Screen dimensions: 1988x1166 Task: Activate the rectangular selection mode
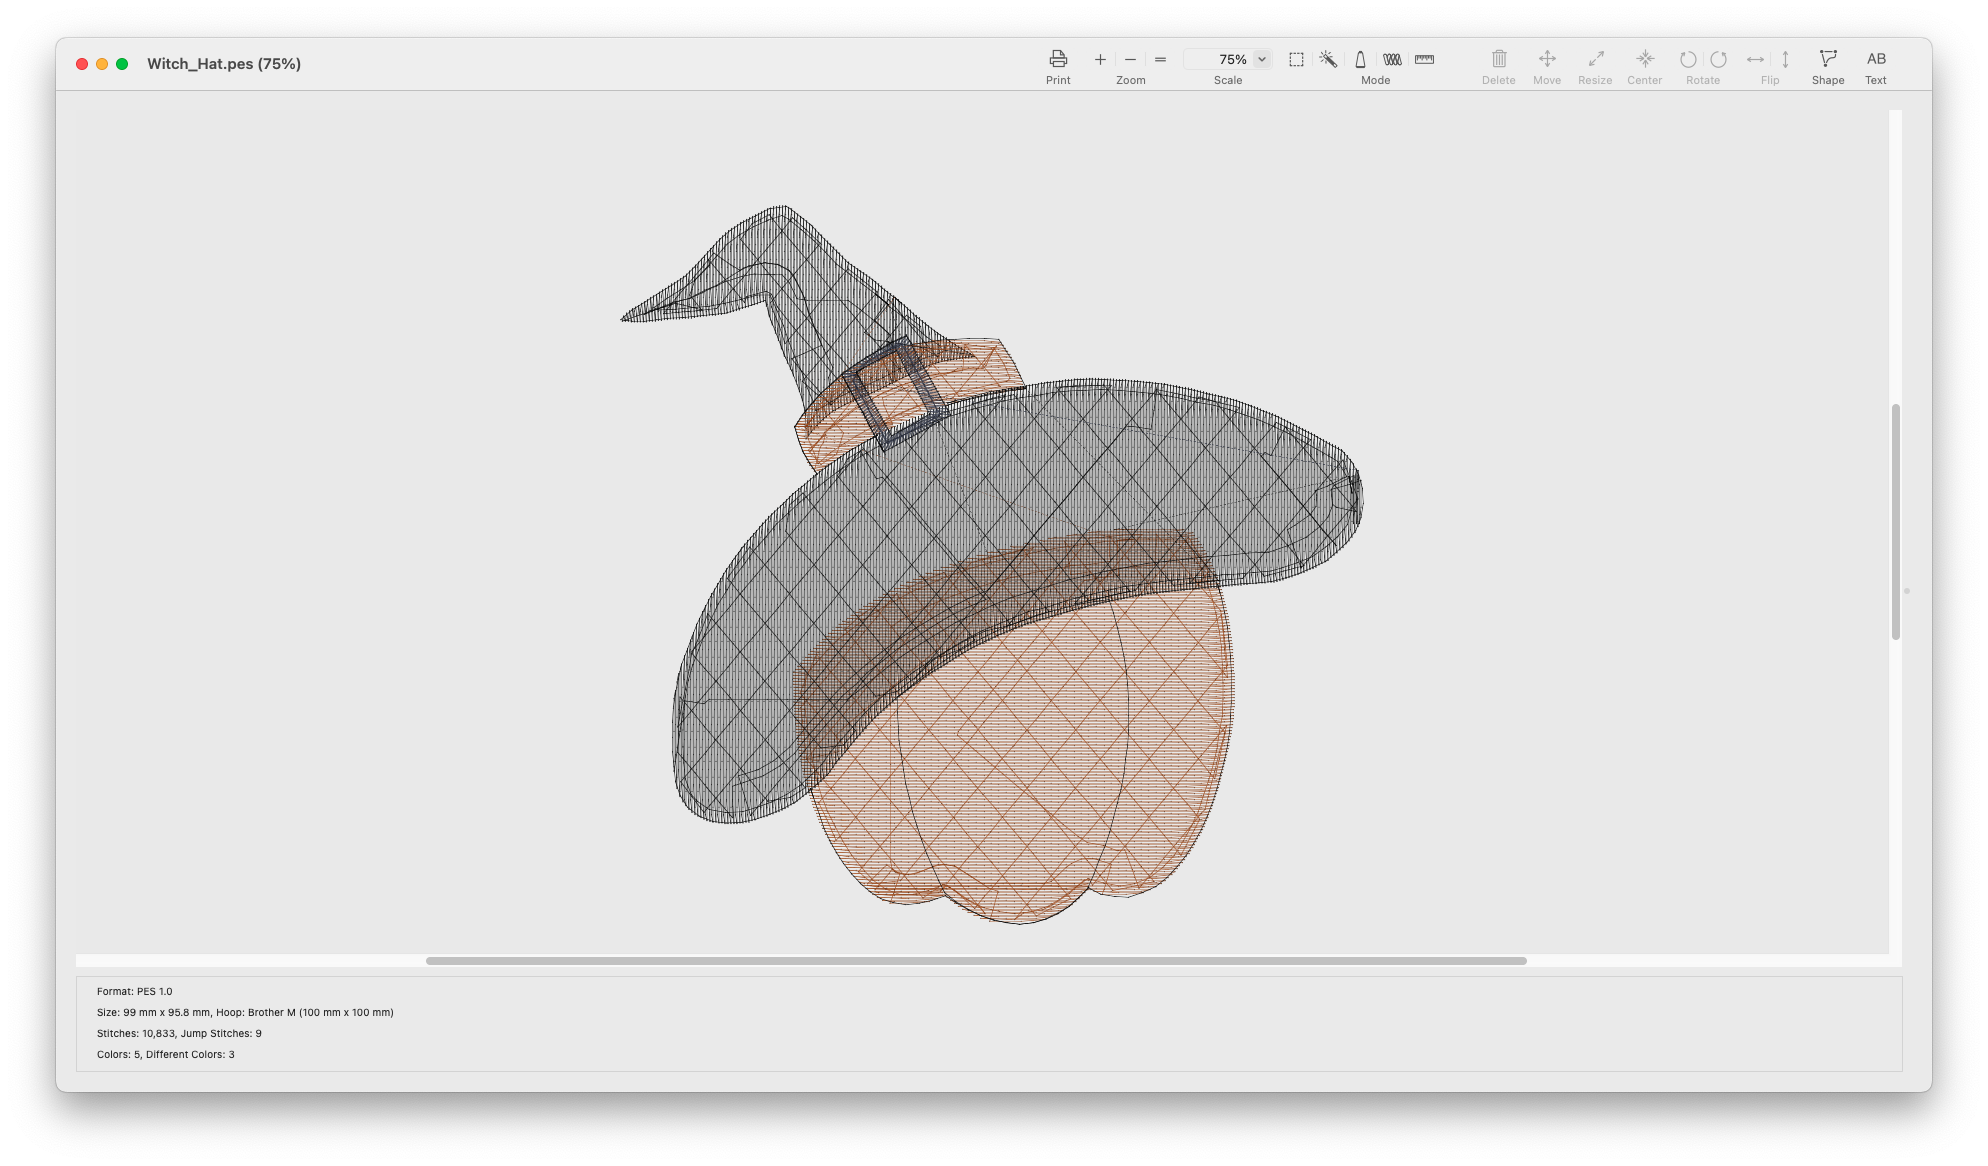[1296, 60]
